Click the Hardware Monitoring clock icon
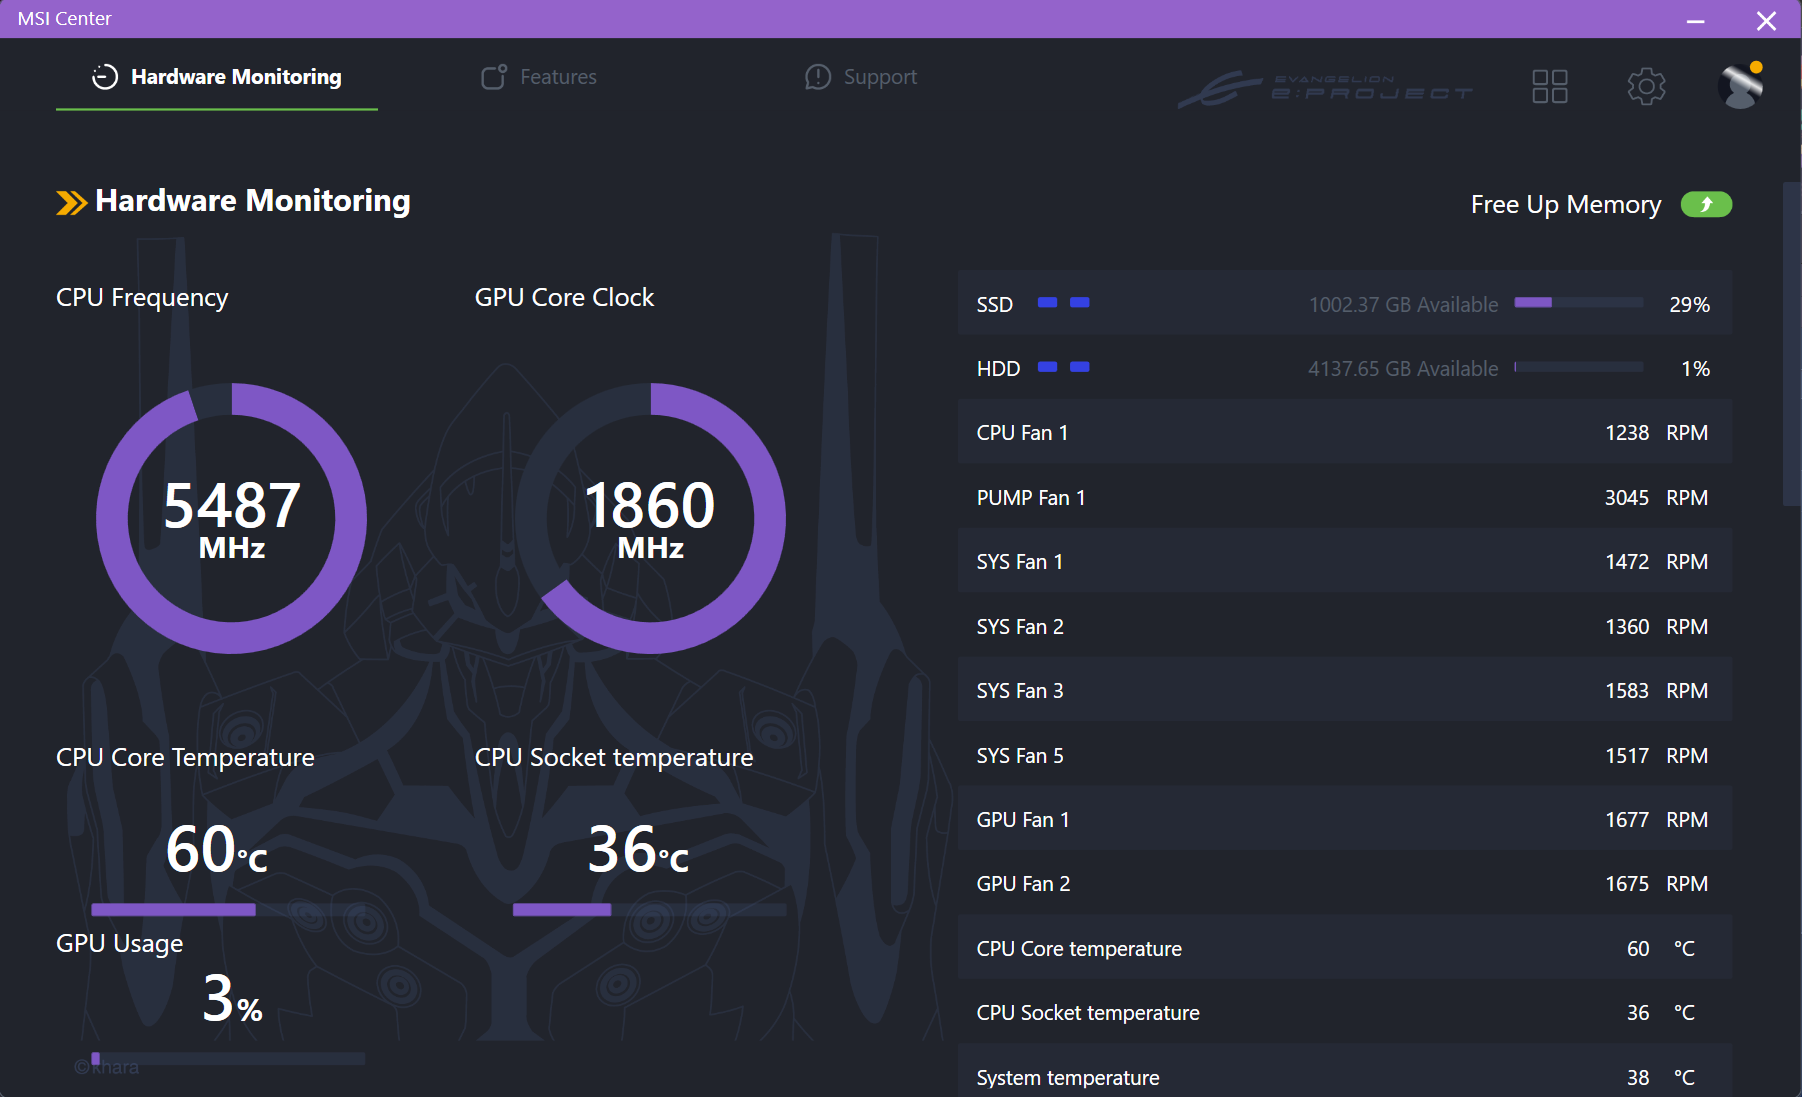 (105, 77)
